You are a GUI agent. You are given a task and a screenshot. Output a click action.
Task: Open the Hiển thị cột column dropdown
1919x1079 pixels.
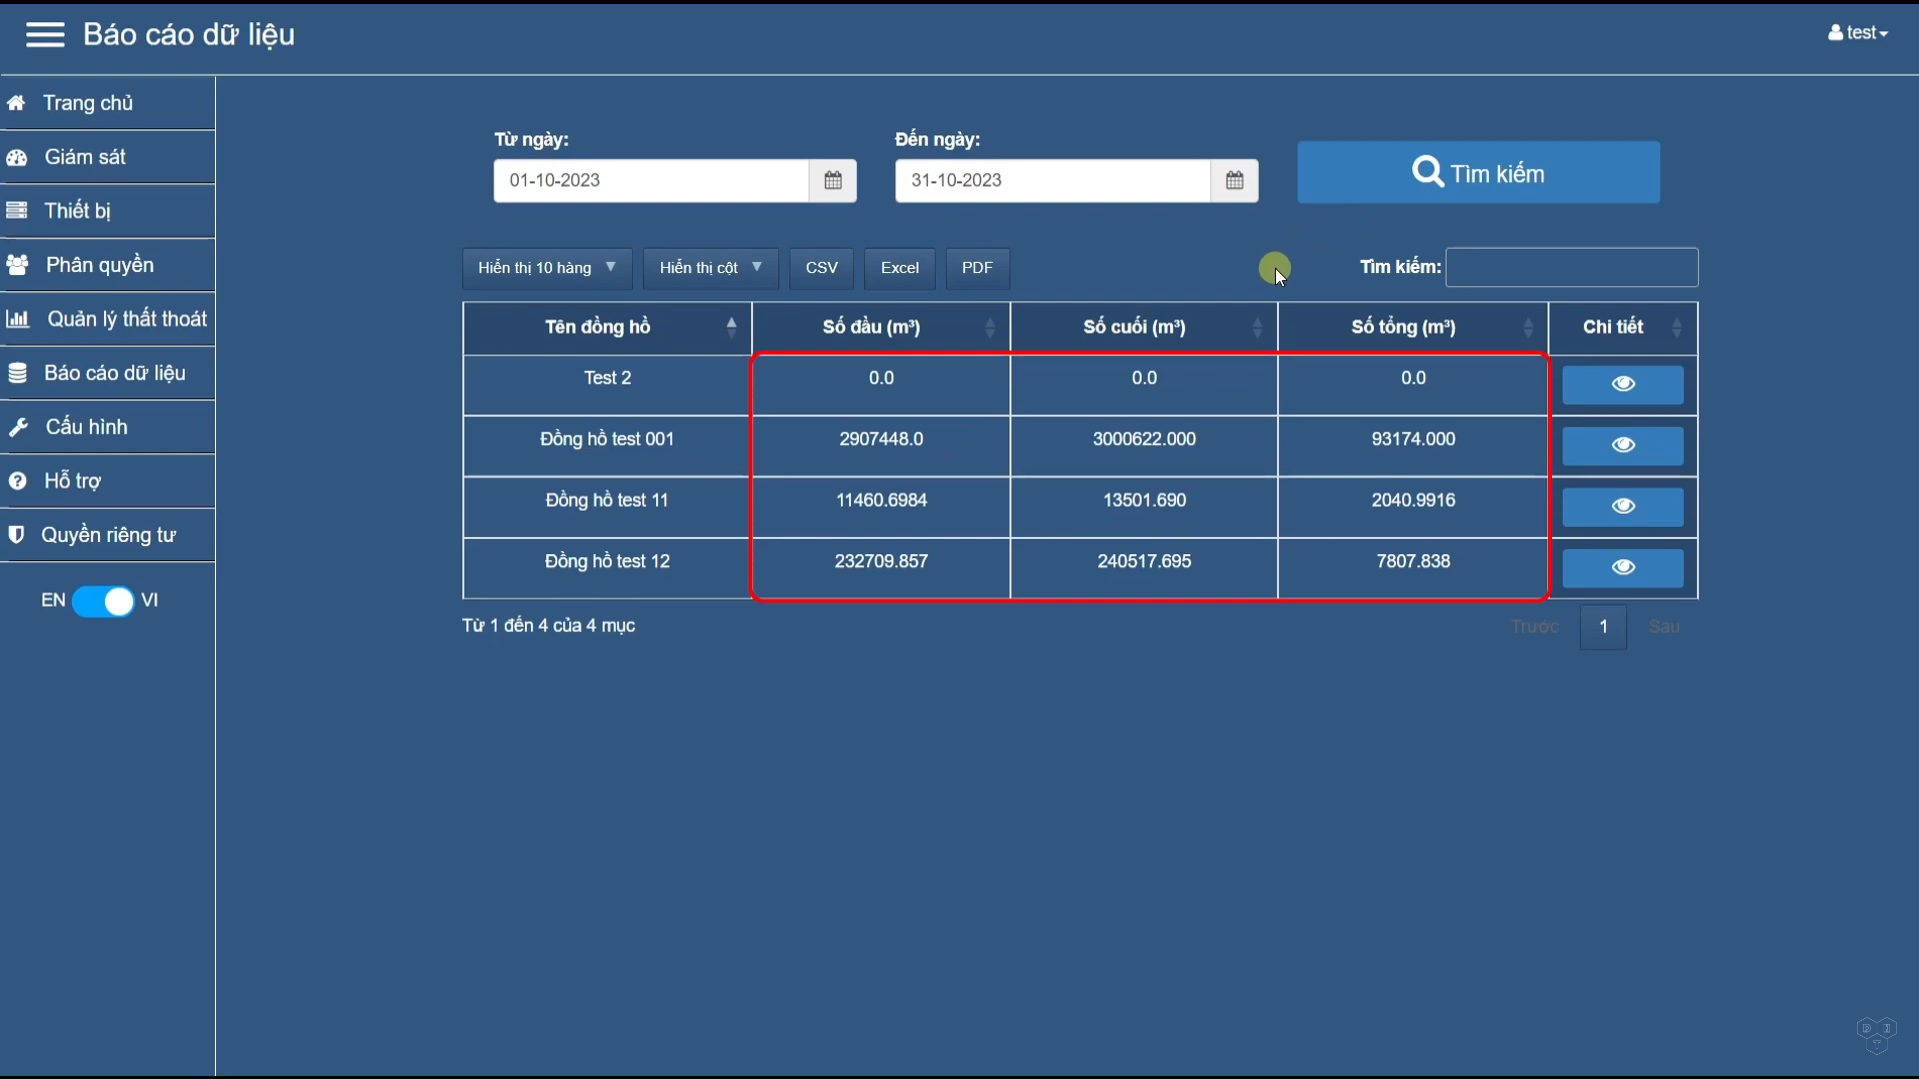point(709,267)
